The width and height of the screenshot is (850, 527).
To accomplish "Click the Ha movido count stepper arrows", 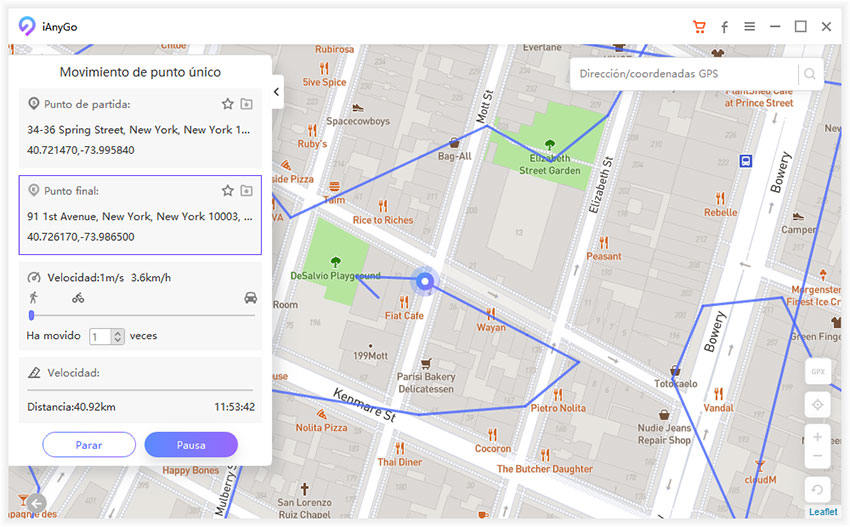I will 118,336.
